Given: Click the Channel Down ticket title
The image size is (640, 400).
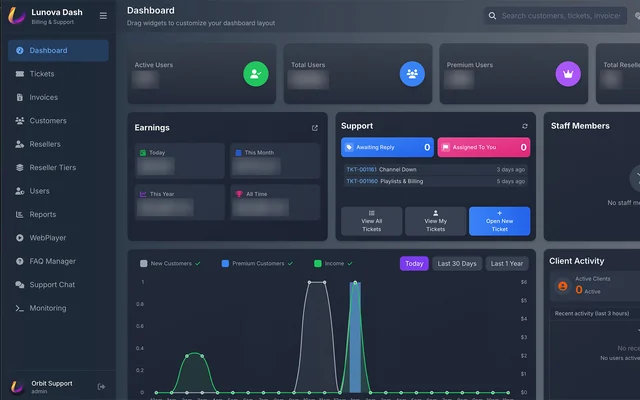Looking at the screenshot, I should click(x=398, y=169).
